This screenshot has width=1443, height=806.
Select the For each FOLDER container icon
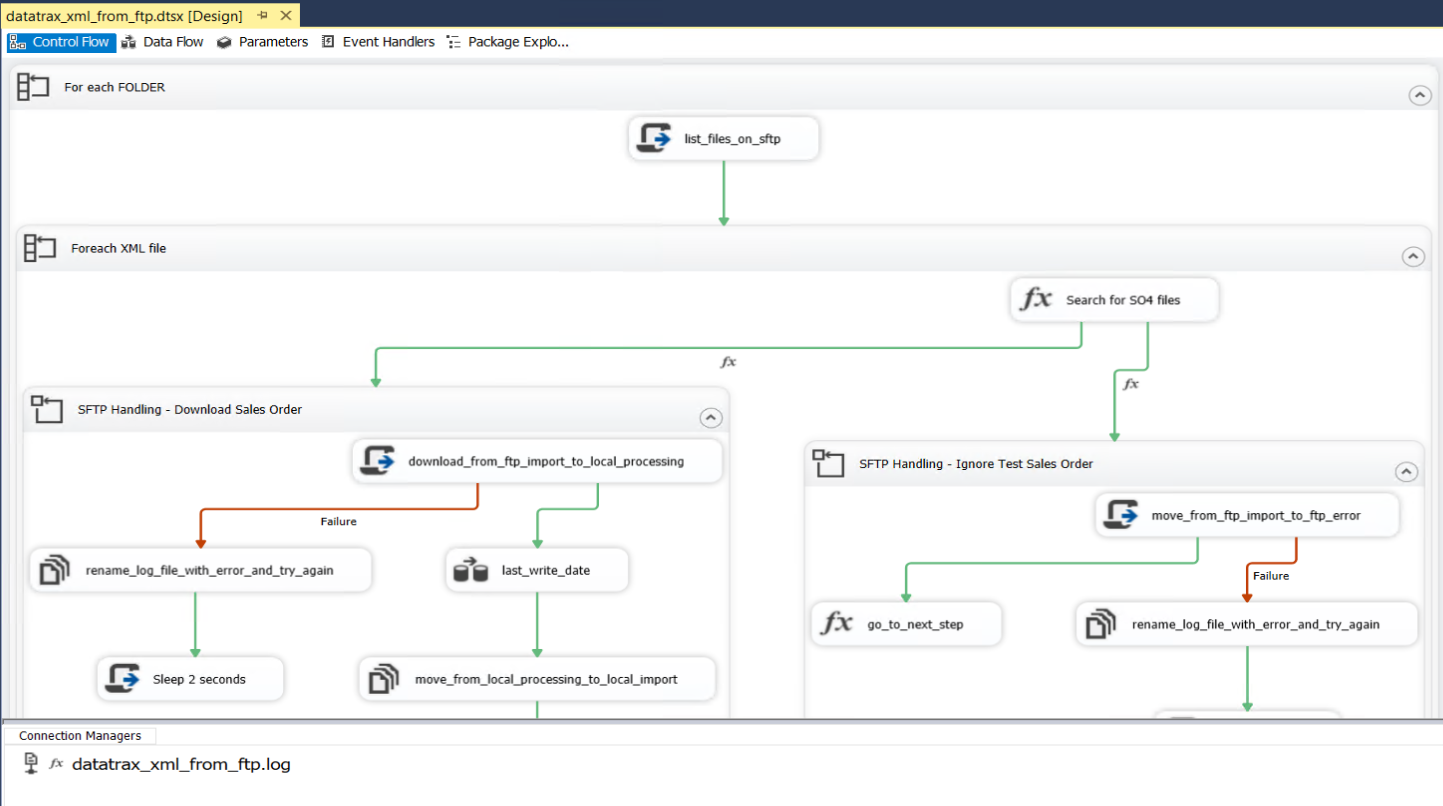coord(32,86)
